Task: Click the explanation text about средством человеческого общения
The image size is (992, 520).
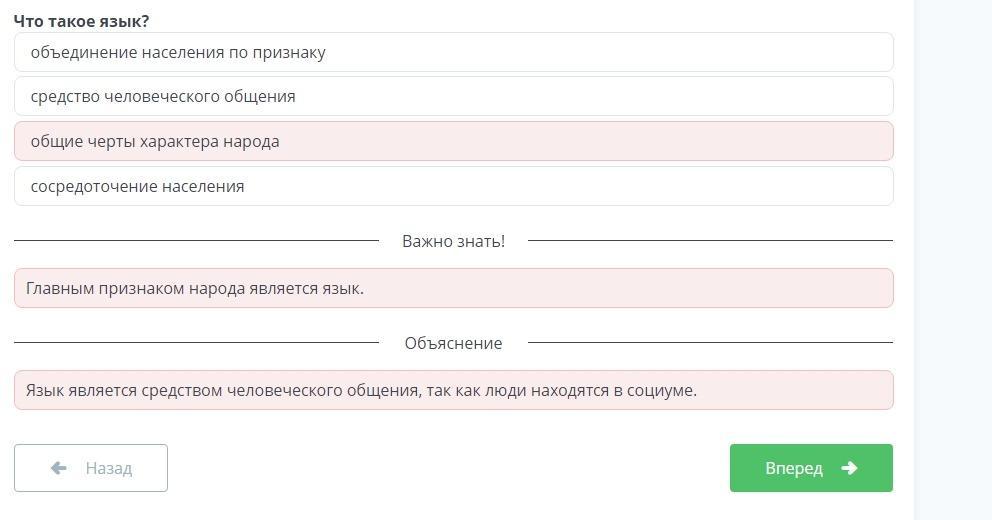Action: click(361, 390)
